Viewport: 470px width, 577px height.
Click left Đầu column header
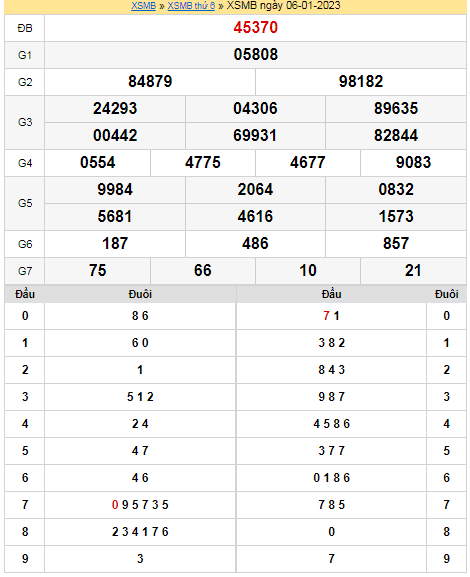25,294
